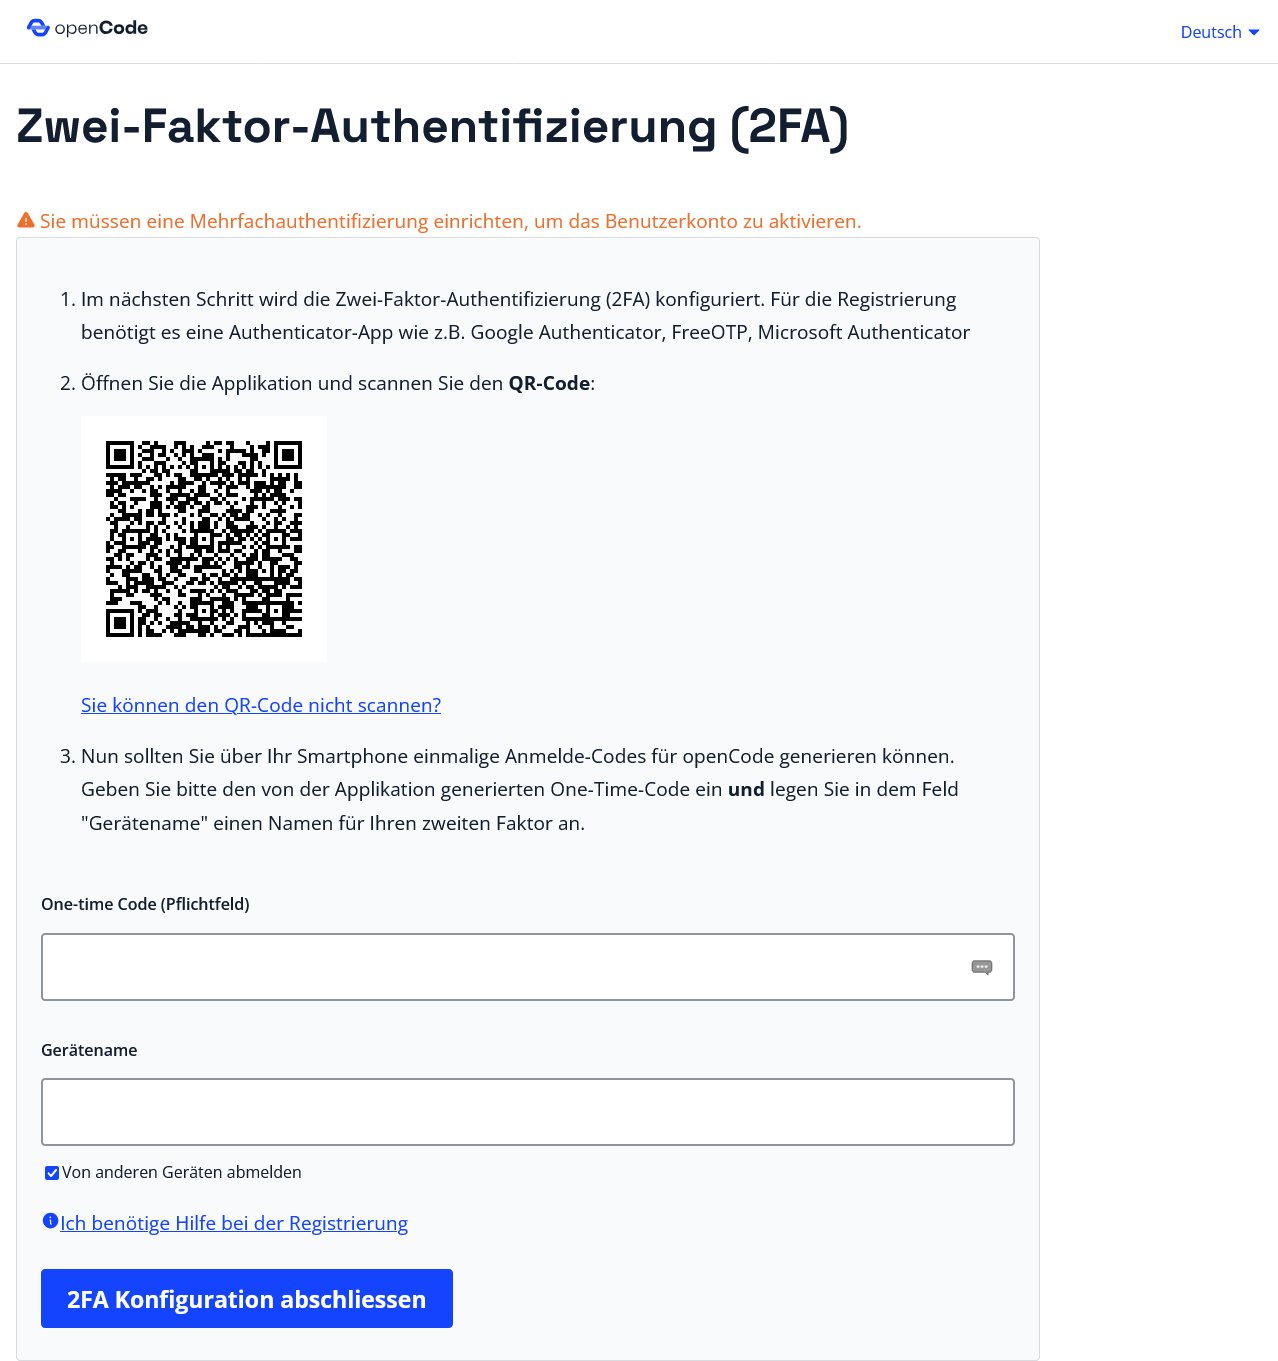Viewport: 1278px width, 1361px height.
Task: Expand the language selection menu
Action: [x=1217, y=31]
